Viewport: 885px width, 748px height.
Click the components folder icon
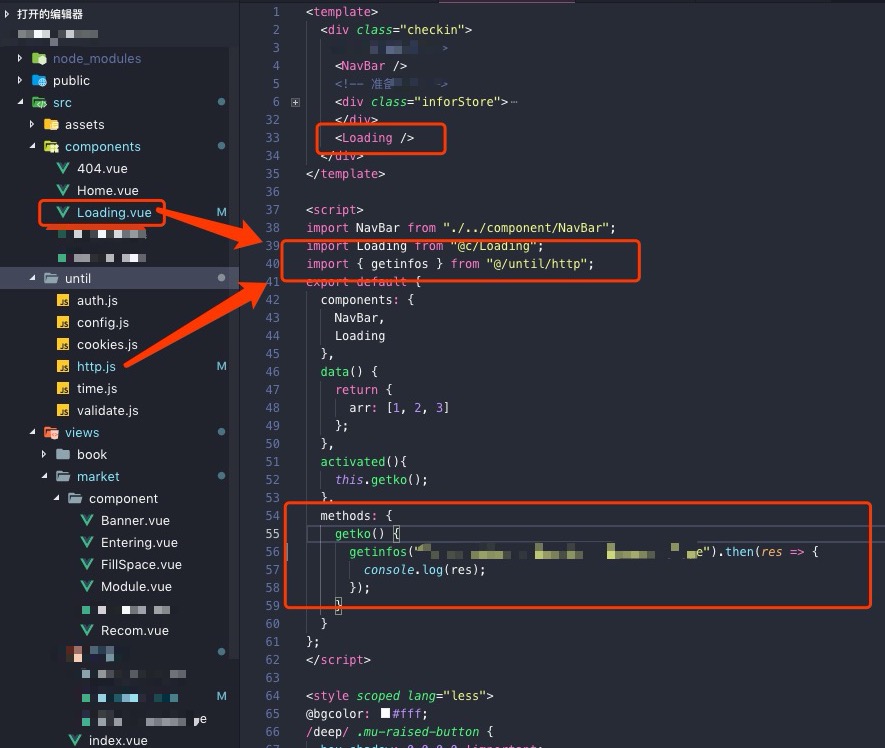[x=51, y=146]
